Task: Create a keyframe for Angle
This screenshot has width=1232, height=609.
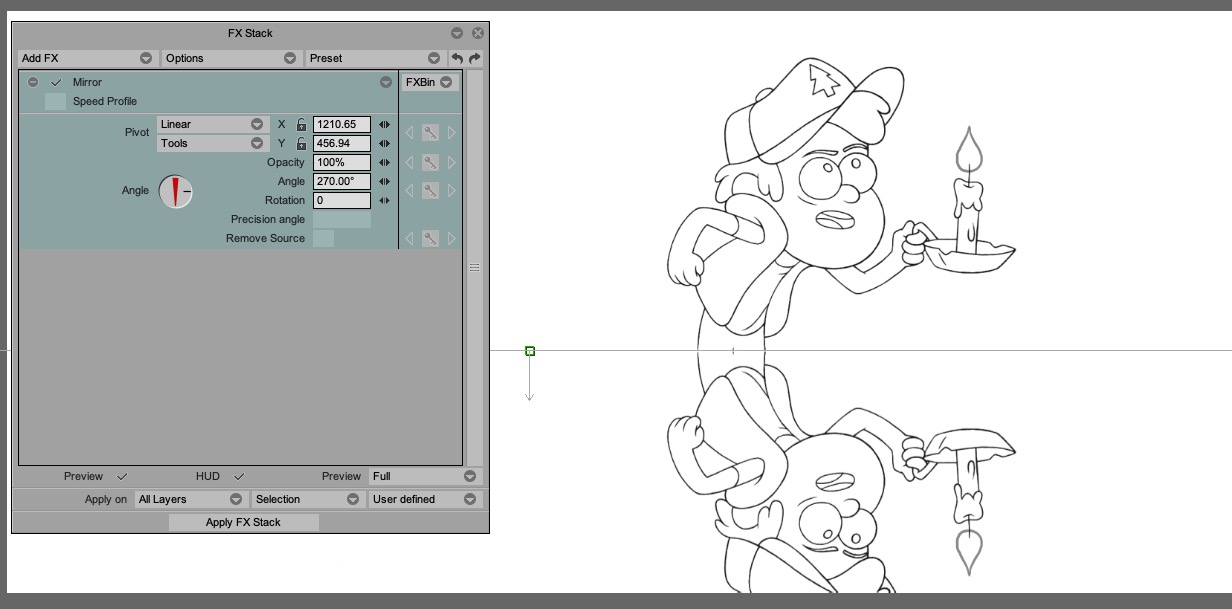Action: 430,190
